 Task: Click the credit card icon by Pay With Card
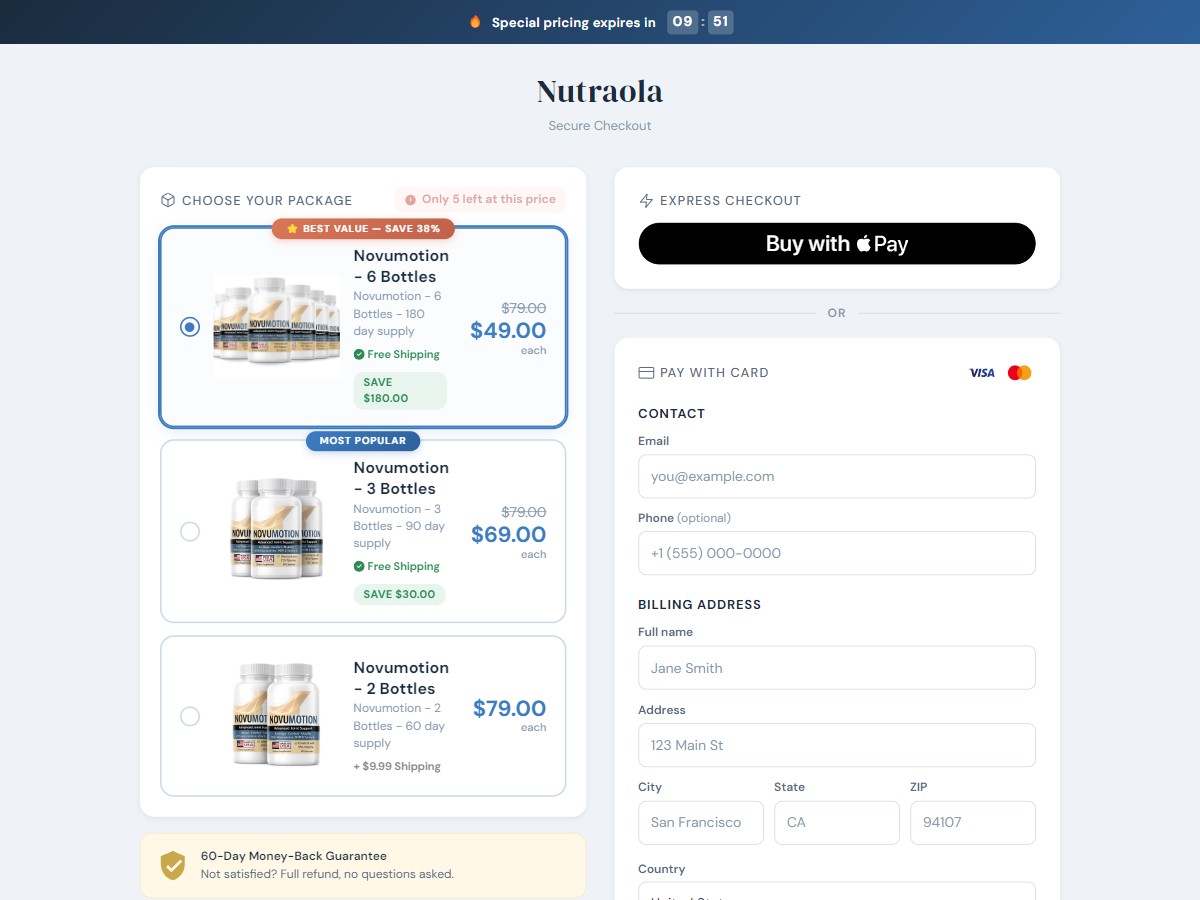pyautogui.click(x=646, y=373)
